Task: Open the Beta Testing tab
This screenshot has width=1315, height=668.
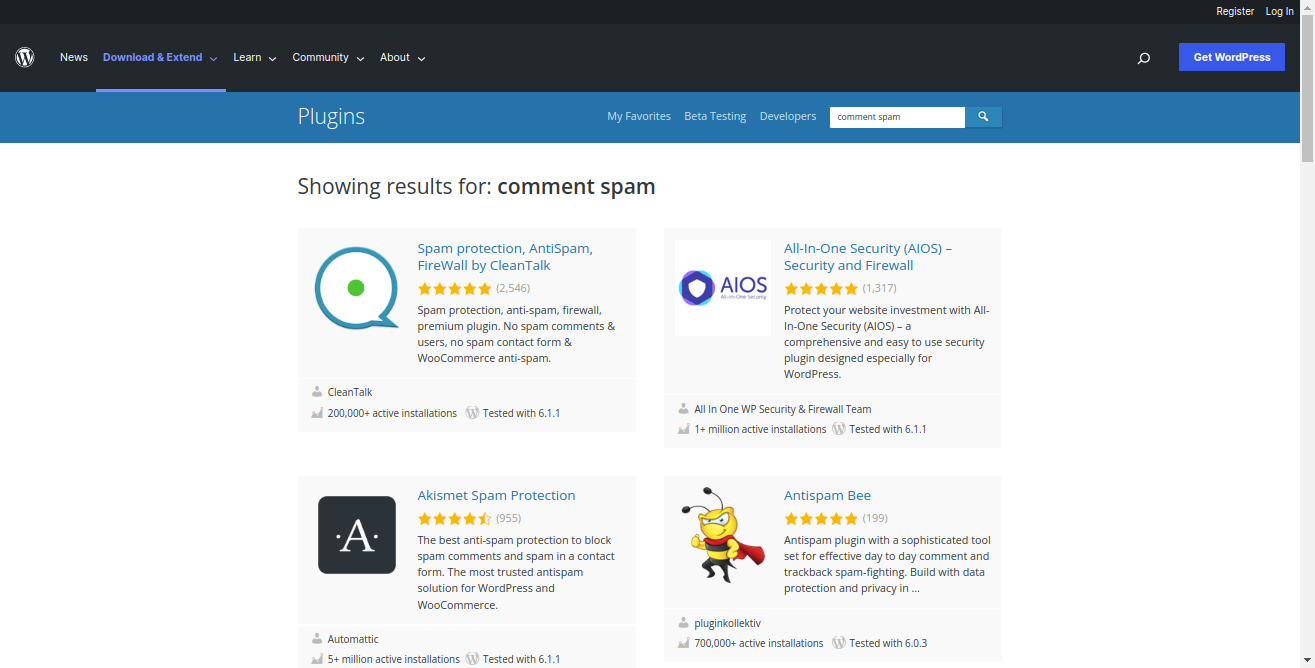Action: (x=715, y=117)
